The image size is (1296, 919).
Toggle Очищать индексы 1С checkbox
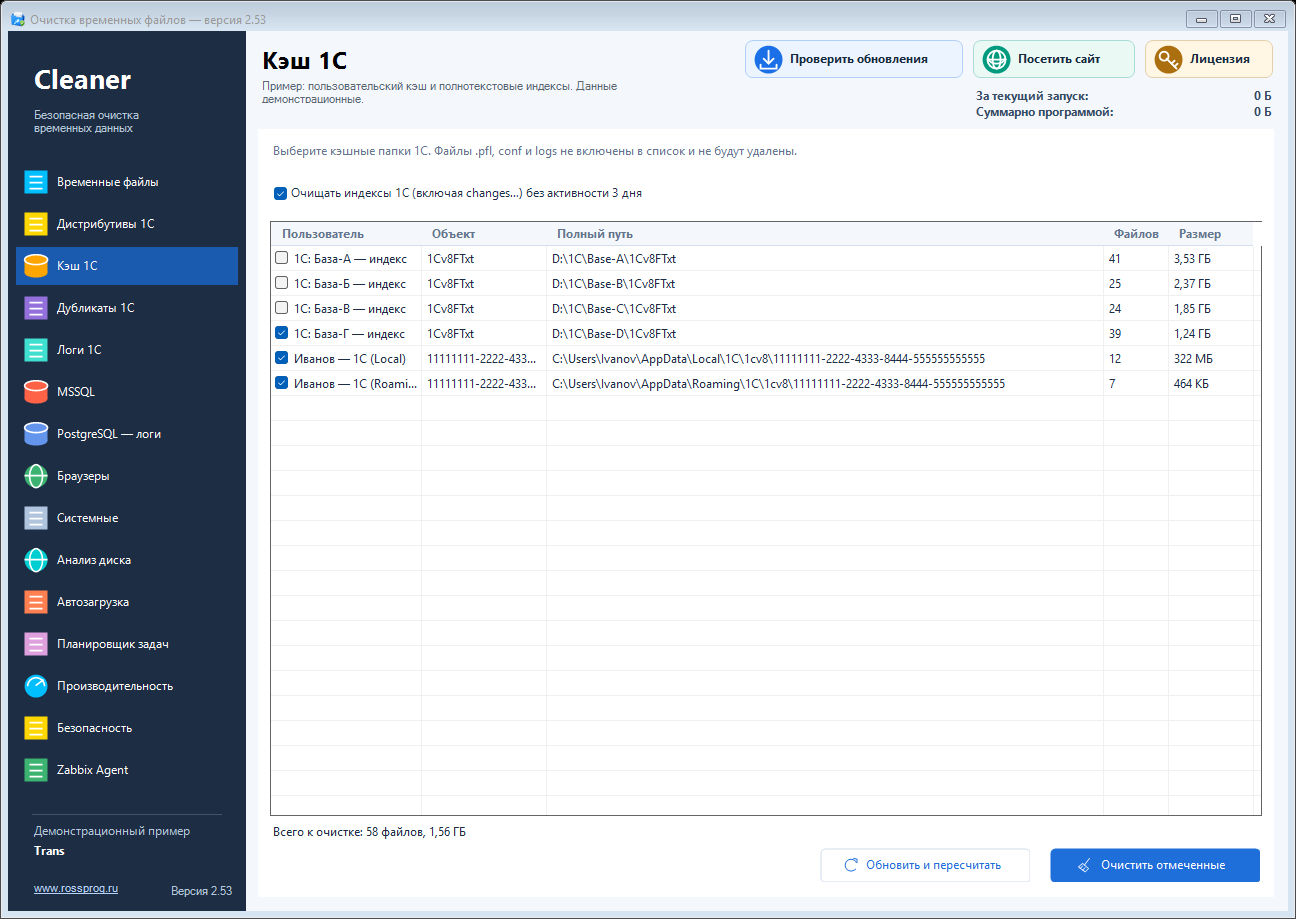point(280,193)
